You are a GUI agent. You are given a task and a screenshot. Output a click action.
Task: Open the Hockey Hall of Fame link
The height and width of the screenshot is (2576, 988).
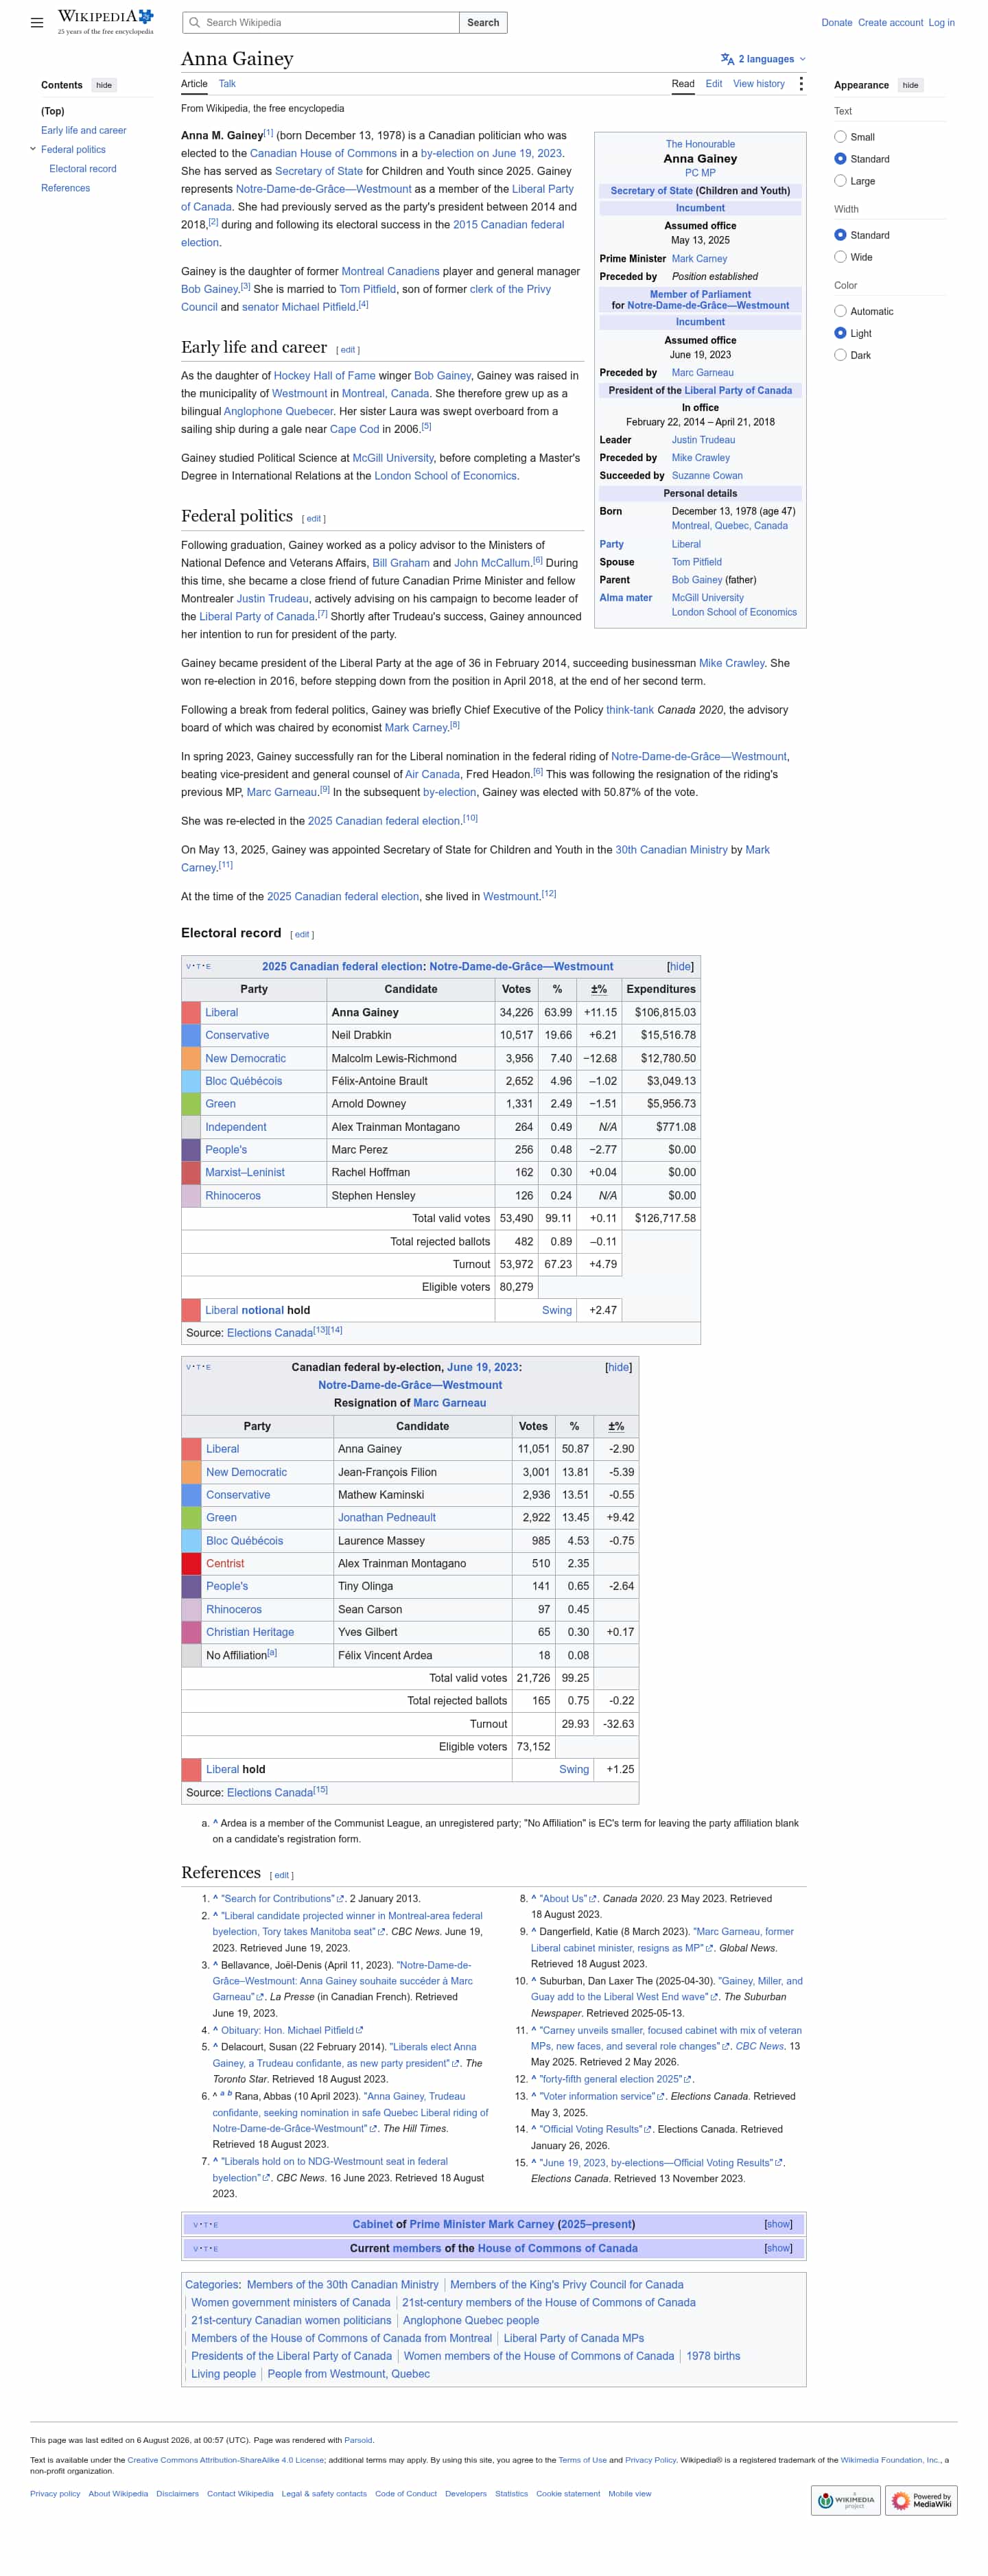324,376
